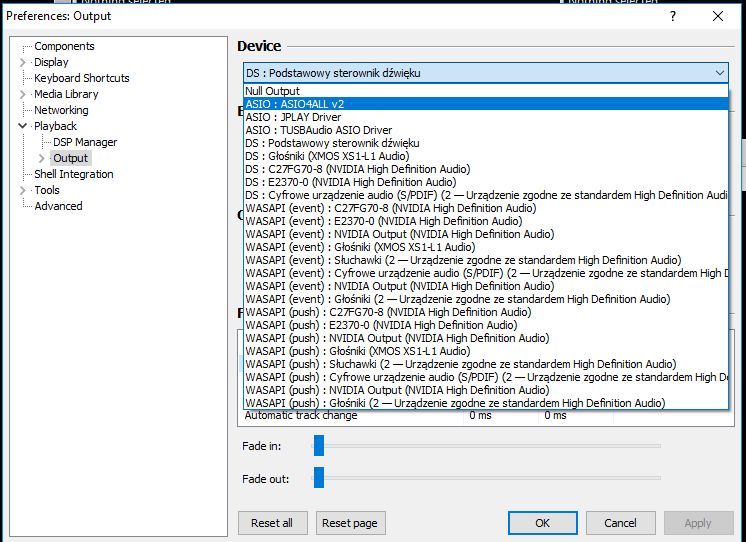Collapse the Playback tree node

(x=22, y=126)
